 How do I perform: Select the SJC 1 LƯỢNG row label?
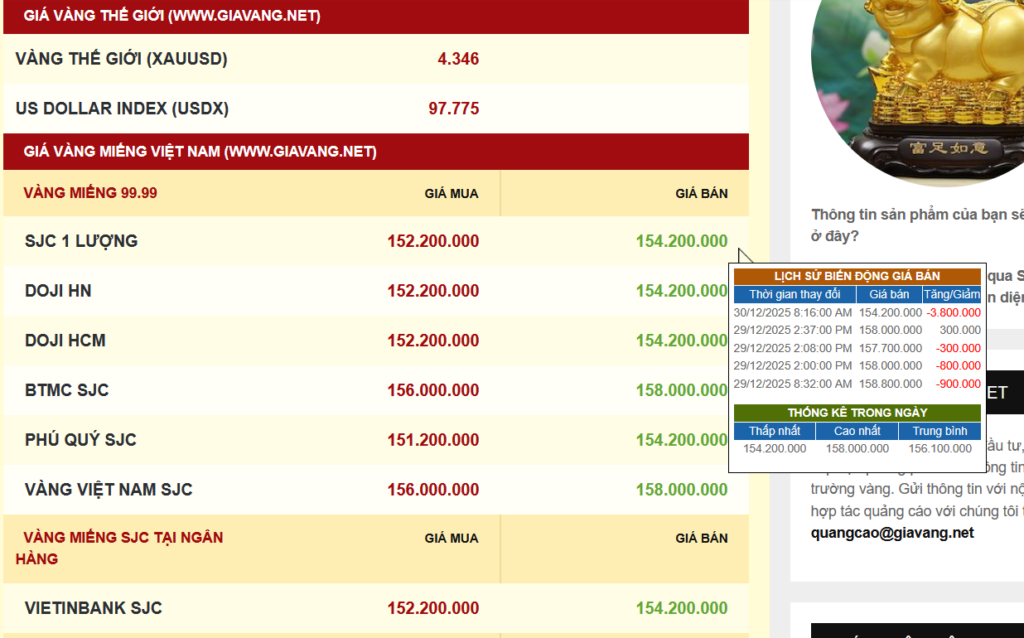pos(81,241)
